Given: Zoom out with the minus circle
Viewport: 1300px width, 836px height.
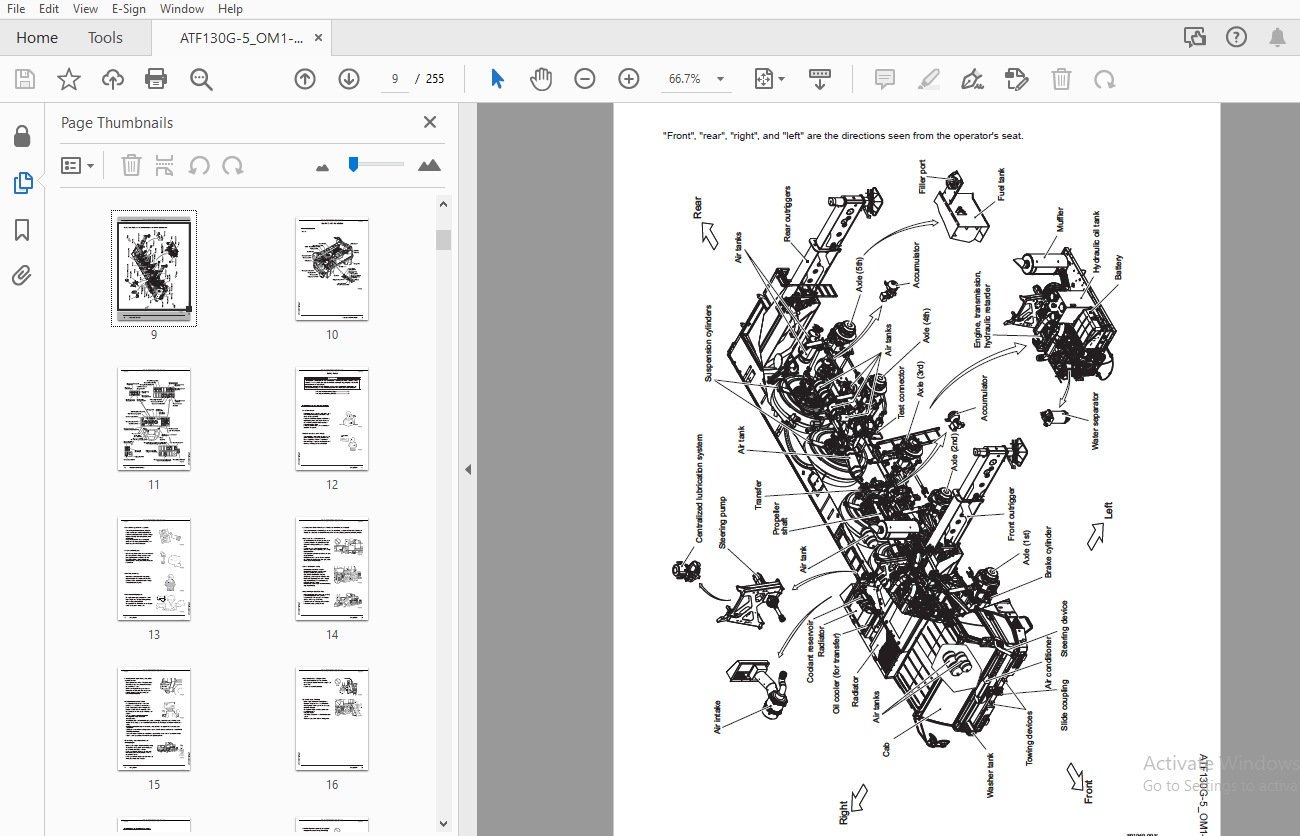Looking at the screenshot, I should click(585, 79).
